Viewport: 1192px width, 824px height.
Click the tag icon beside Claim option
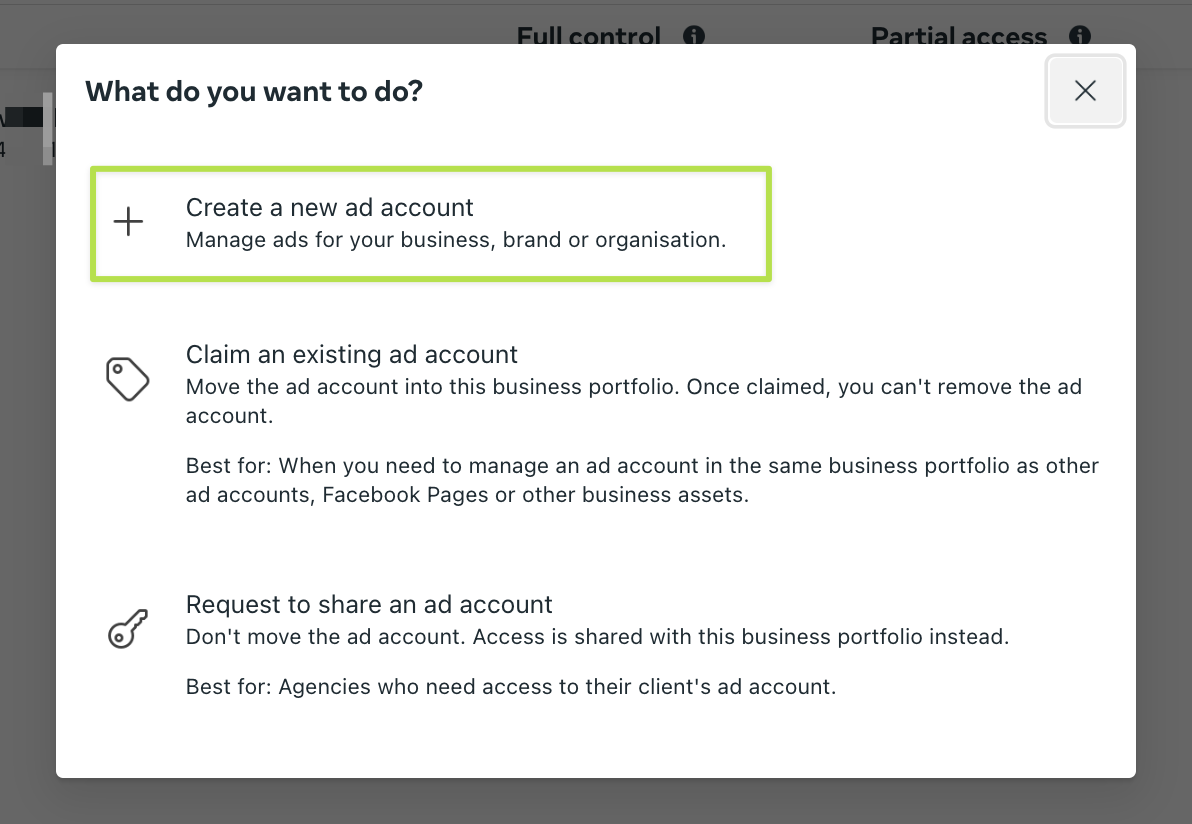click(128, 379)
